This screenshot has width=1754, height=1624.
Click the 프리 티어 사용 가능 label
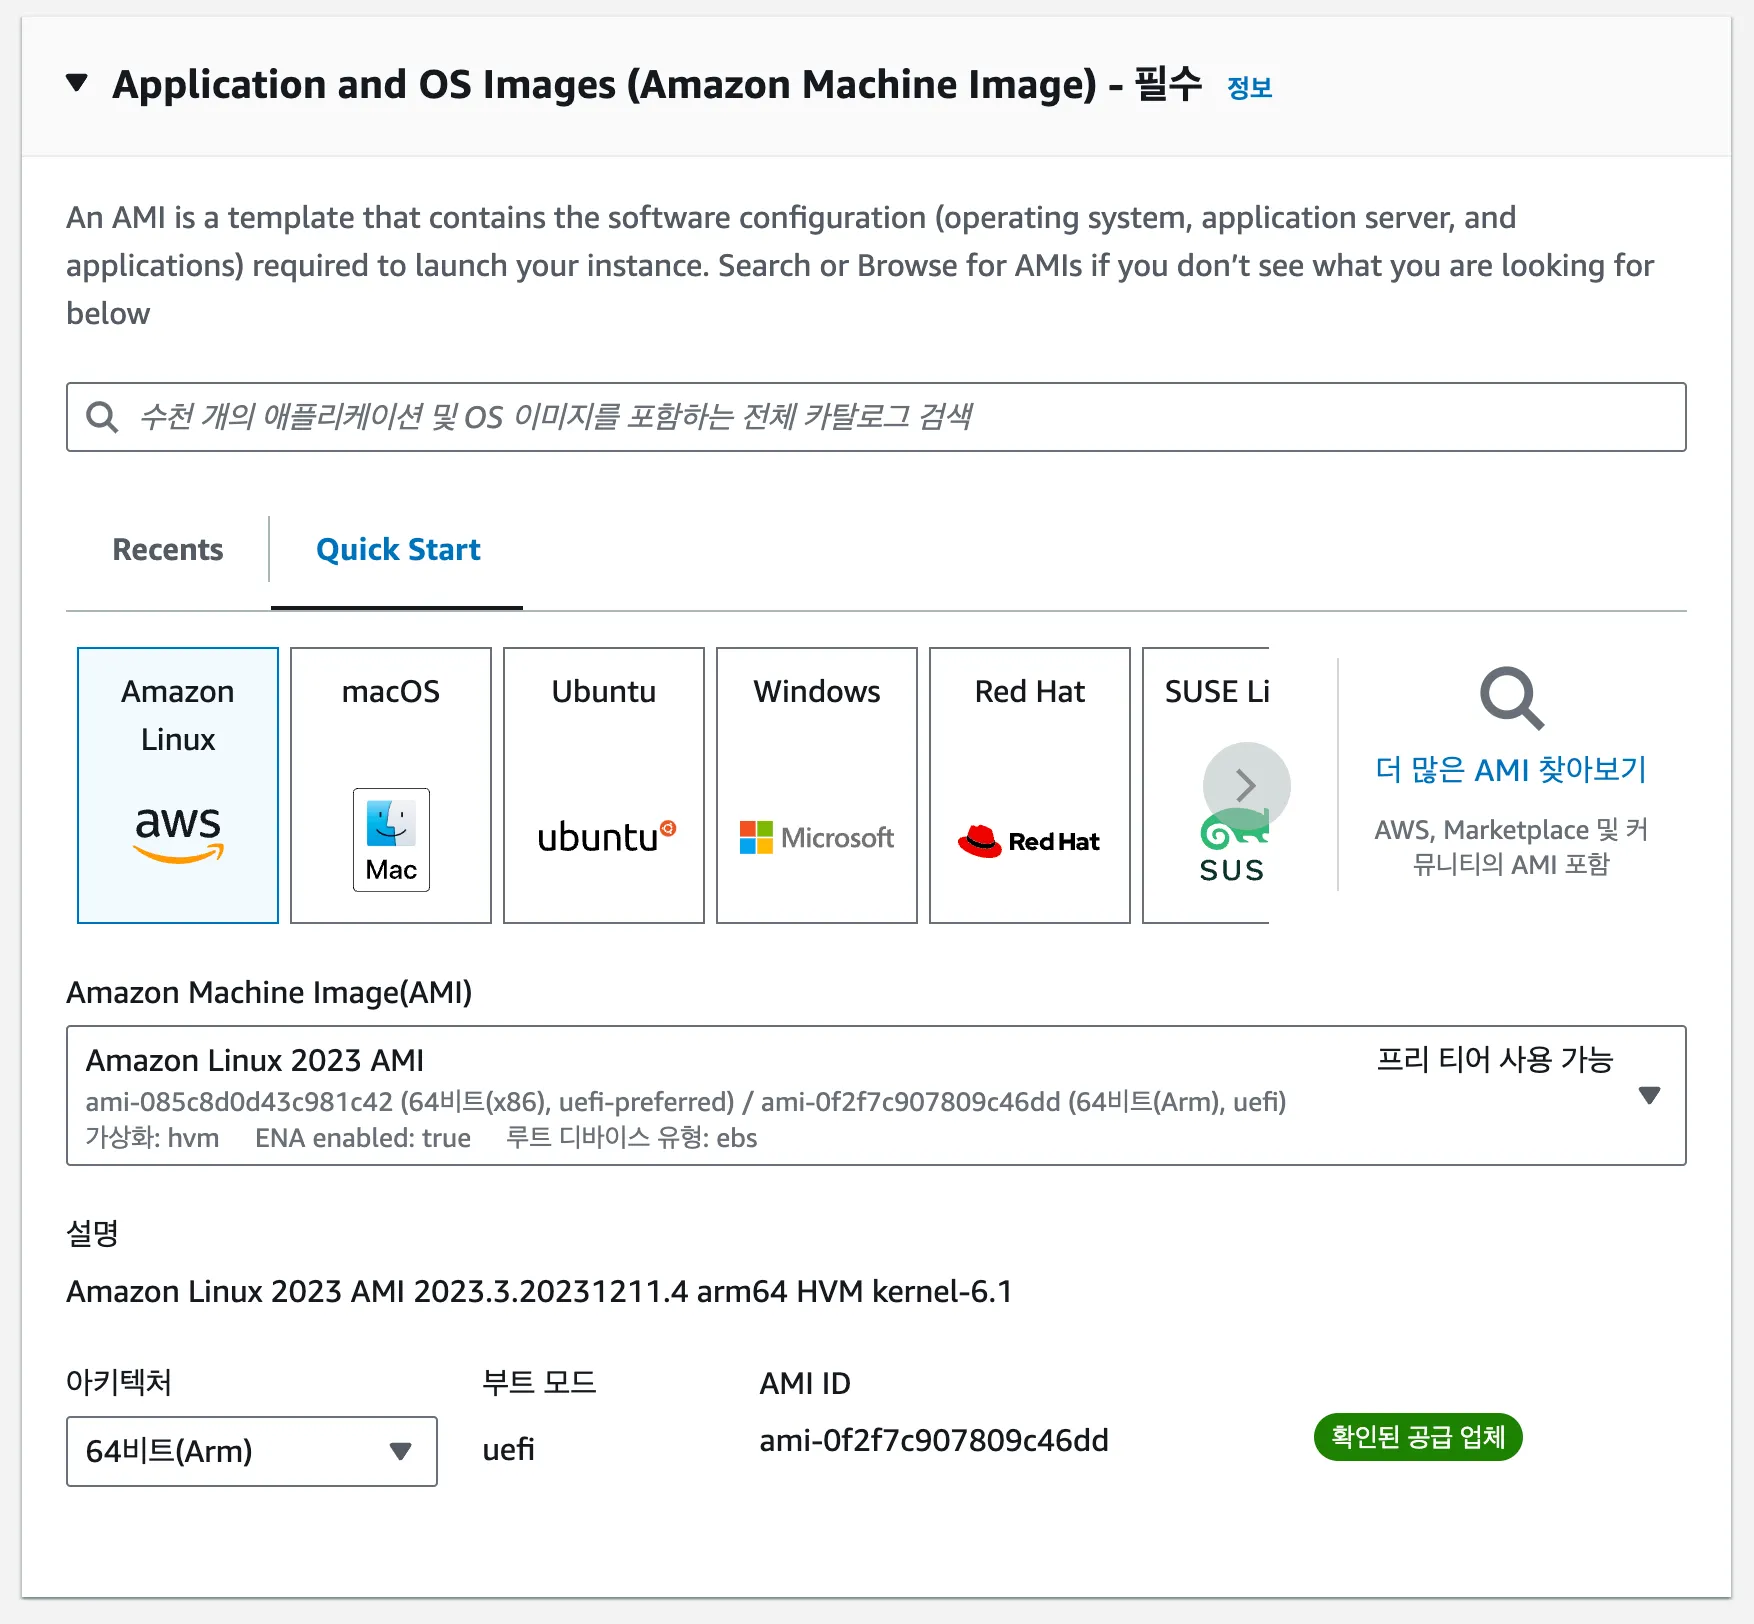(1495, 1060)
